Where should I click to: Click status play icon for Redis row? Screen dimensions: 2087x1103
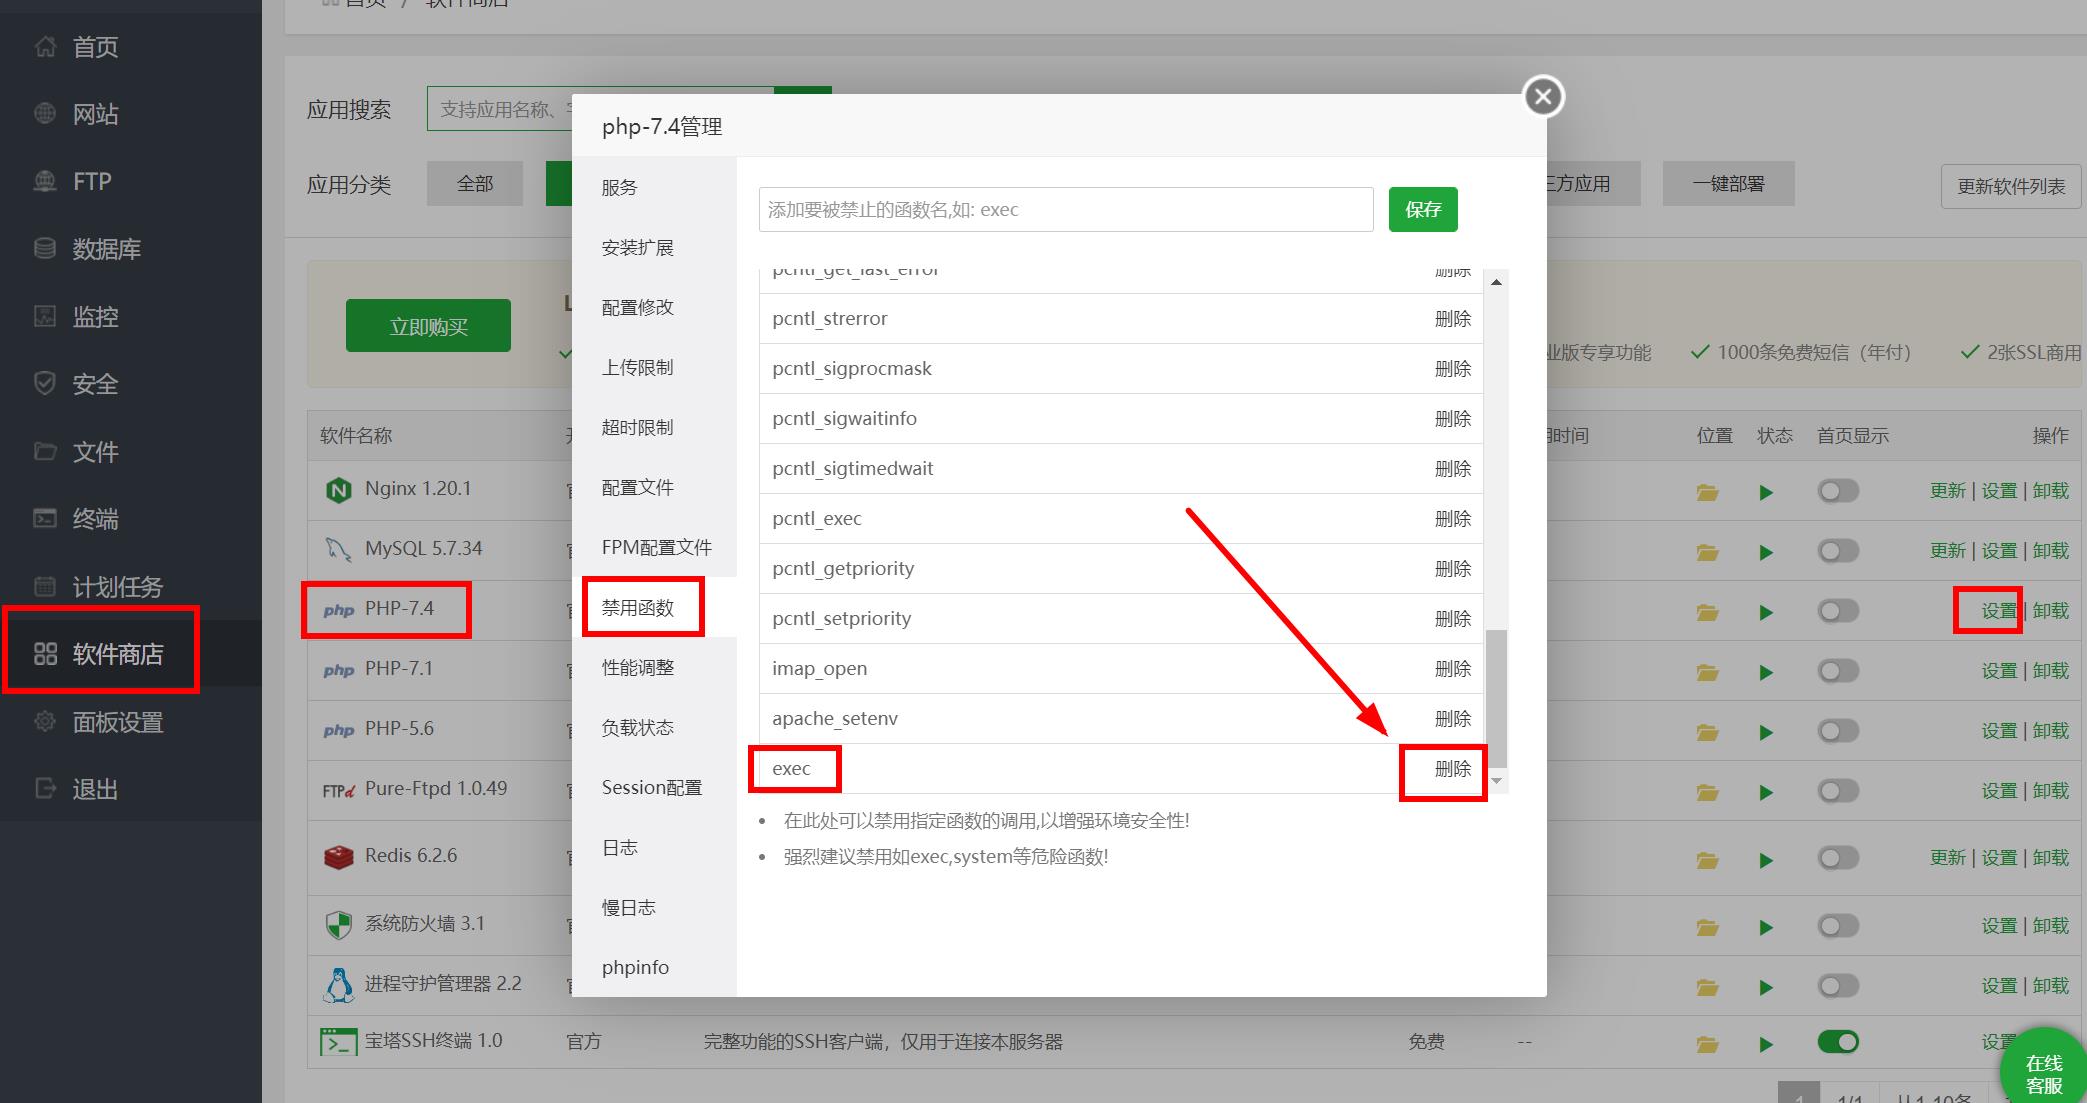(x=1766, y=860)
